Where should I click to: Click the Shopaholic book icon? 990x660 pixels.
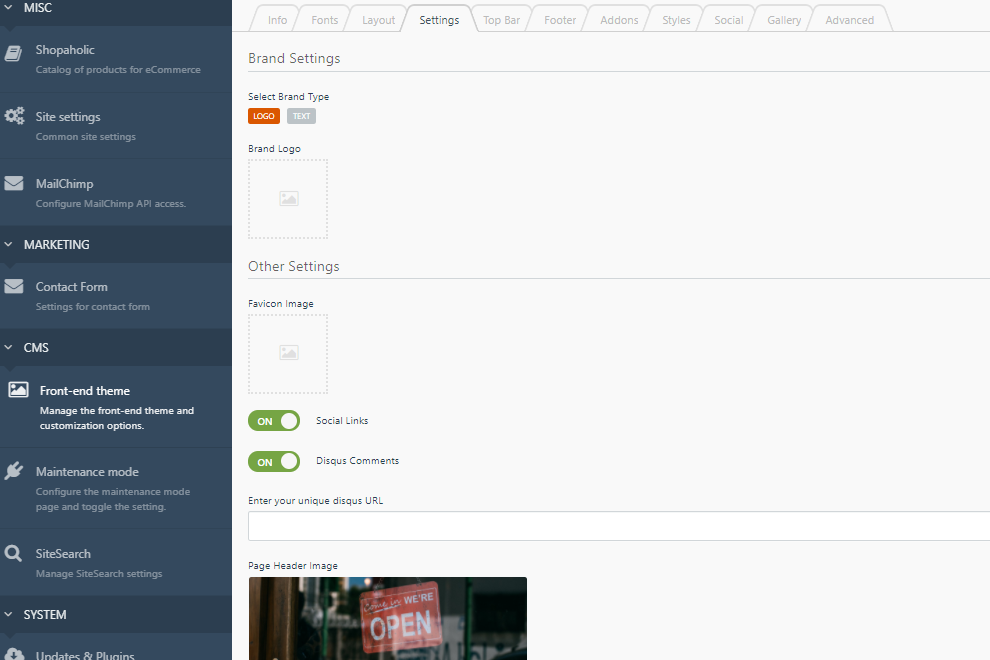click(13, 54)
